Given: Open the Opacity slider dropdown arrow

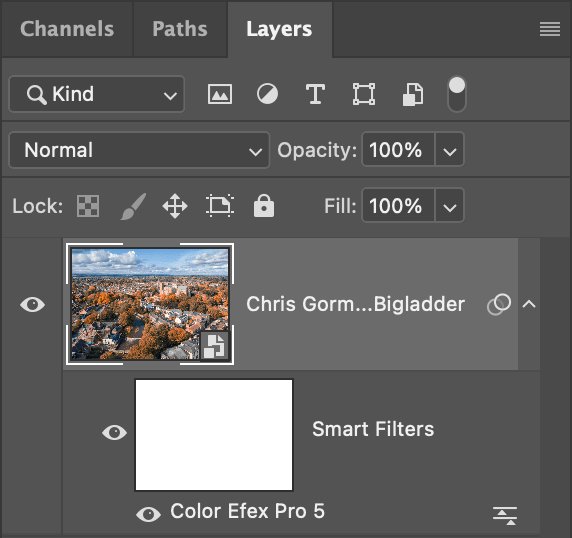Looking at the screenshot, I should point(449,150).
